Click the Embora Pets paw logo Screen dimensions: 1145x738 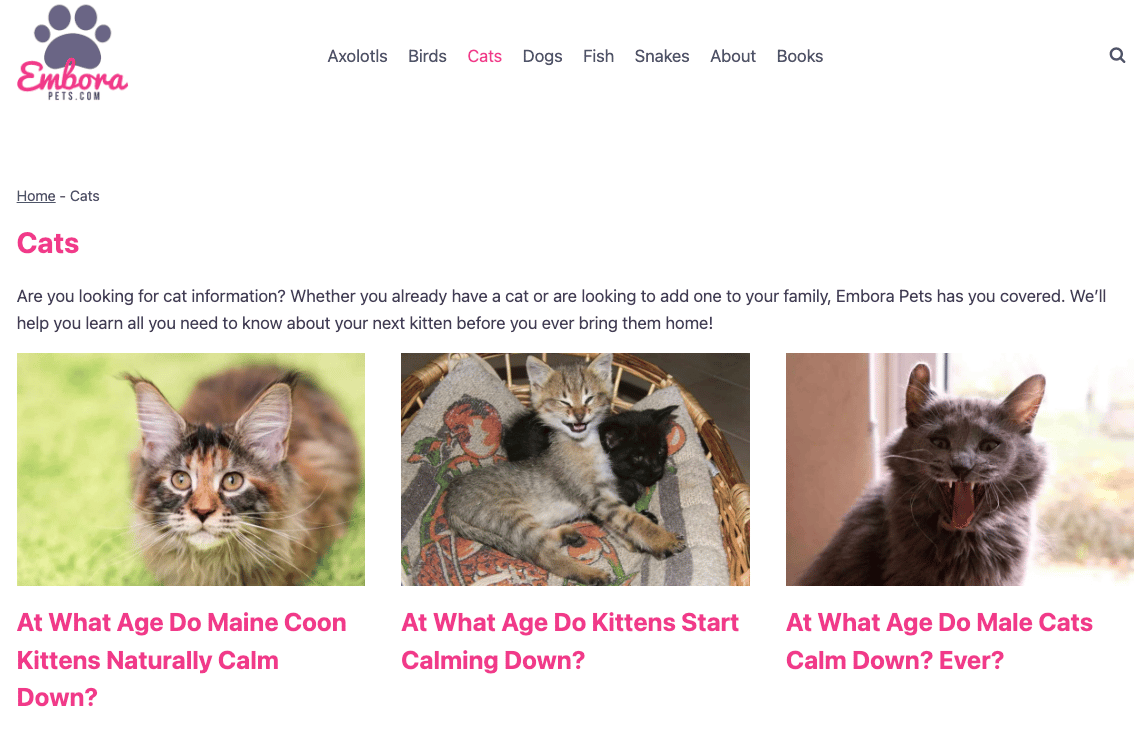click(72, 52)
